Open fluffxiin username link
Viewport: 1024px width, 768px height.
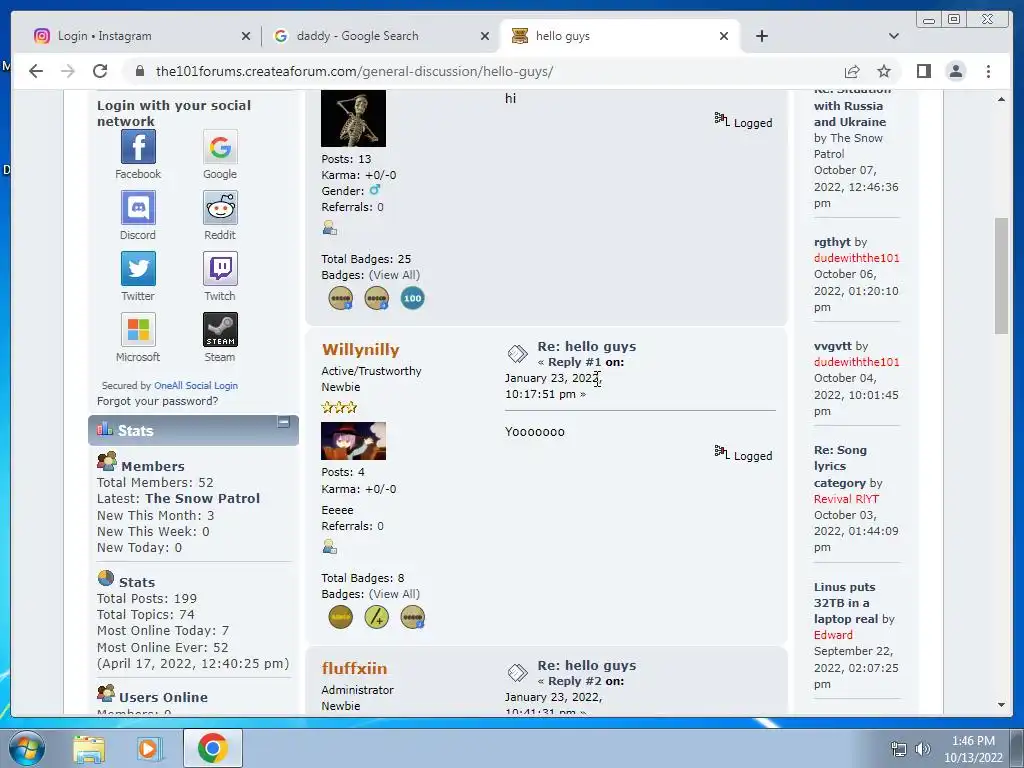pyautogui.click(x=354, y=668)
